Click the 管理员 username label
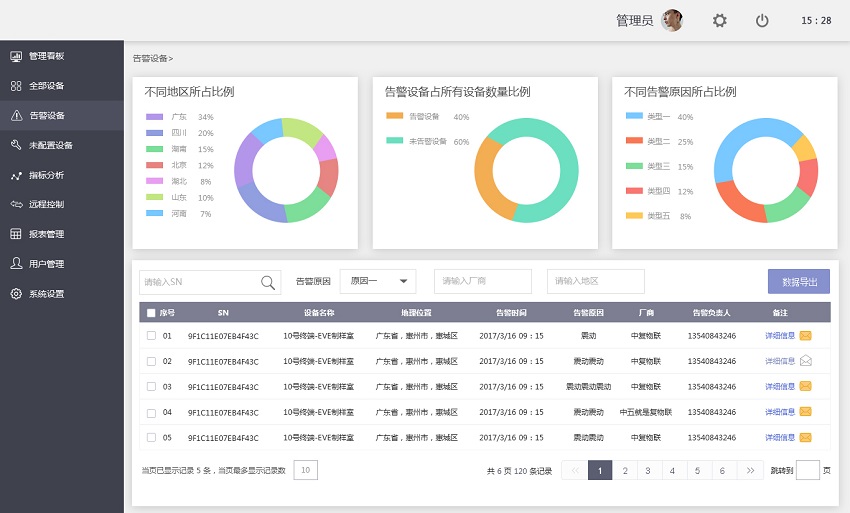This screenshot has height=513, width=850. click(634, 21)
